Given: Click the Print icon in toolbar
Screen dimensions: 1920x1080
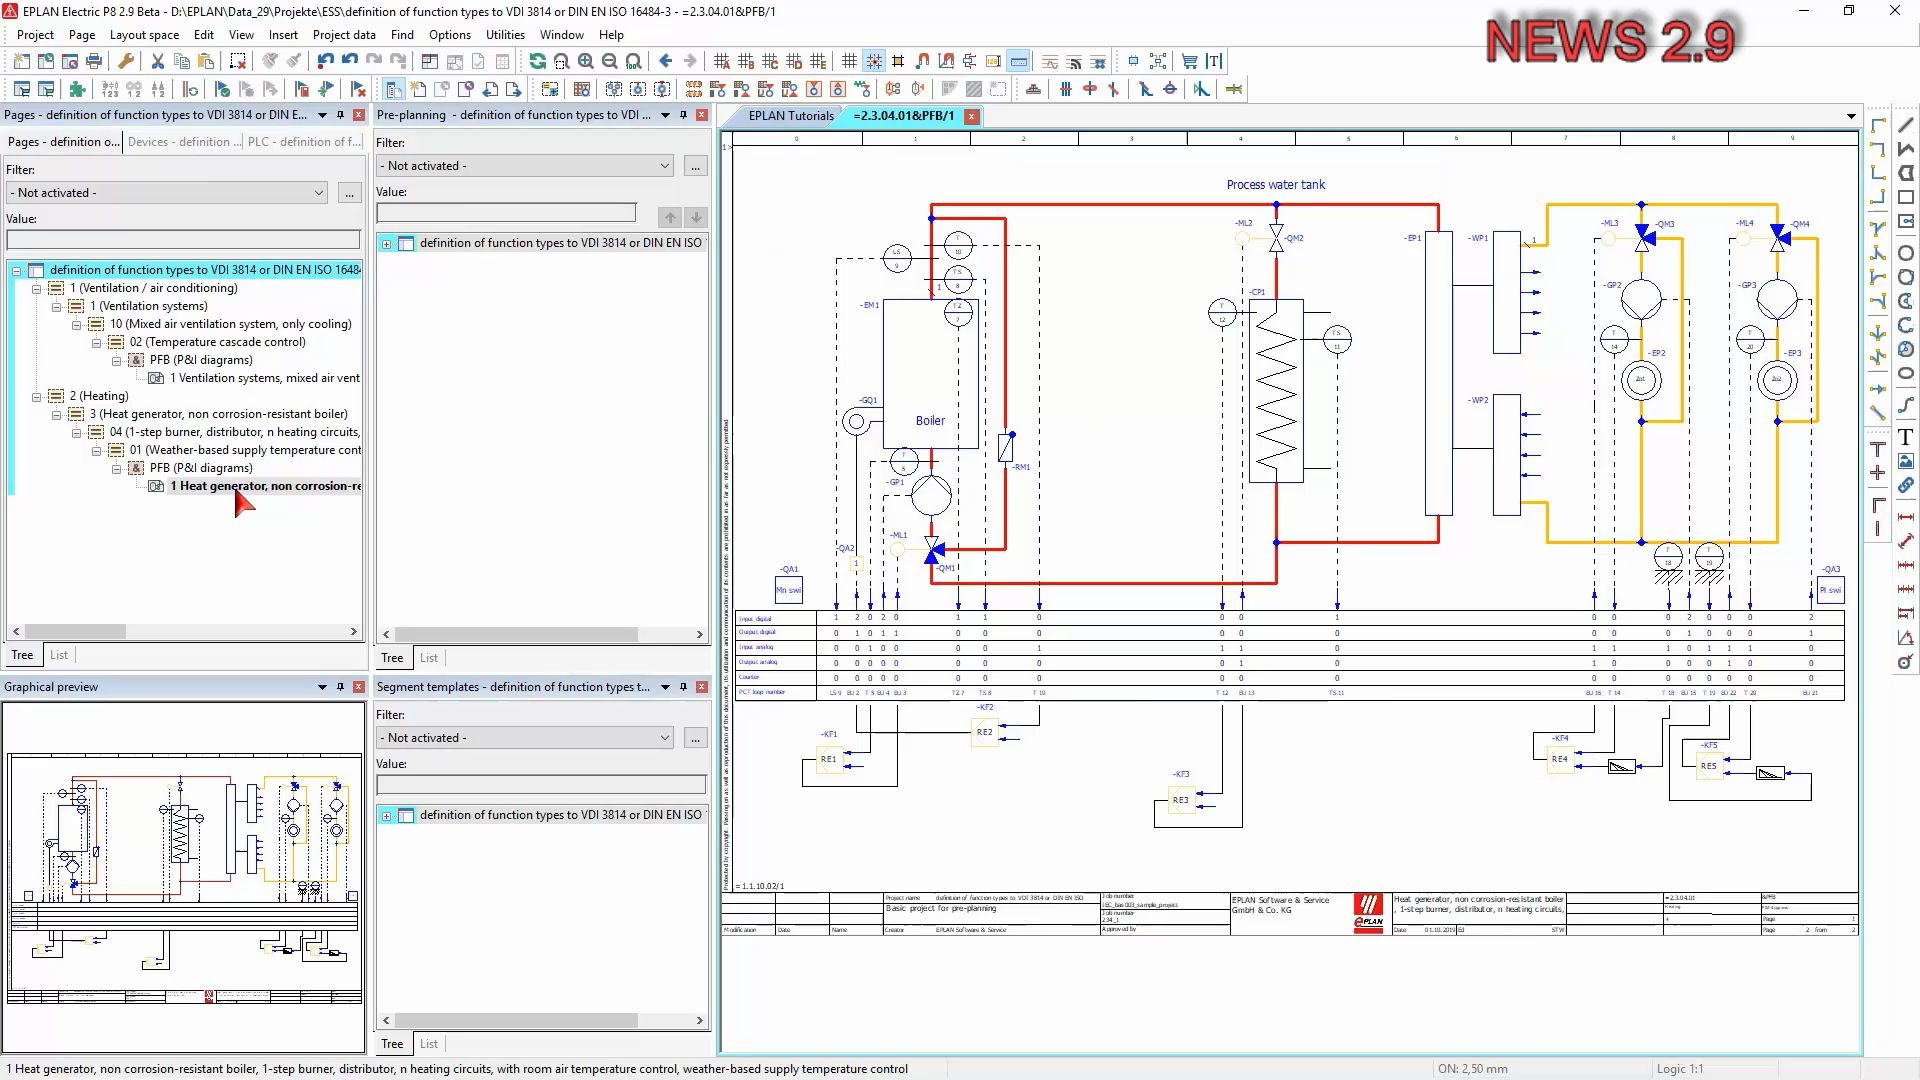Looking at the screenshot, I should pyautogui.click(x=94, y=61).
